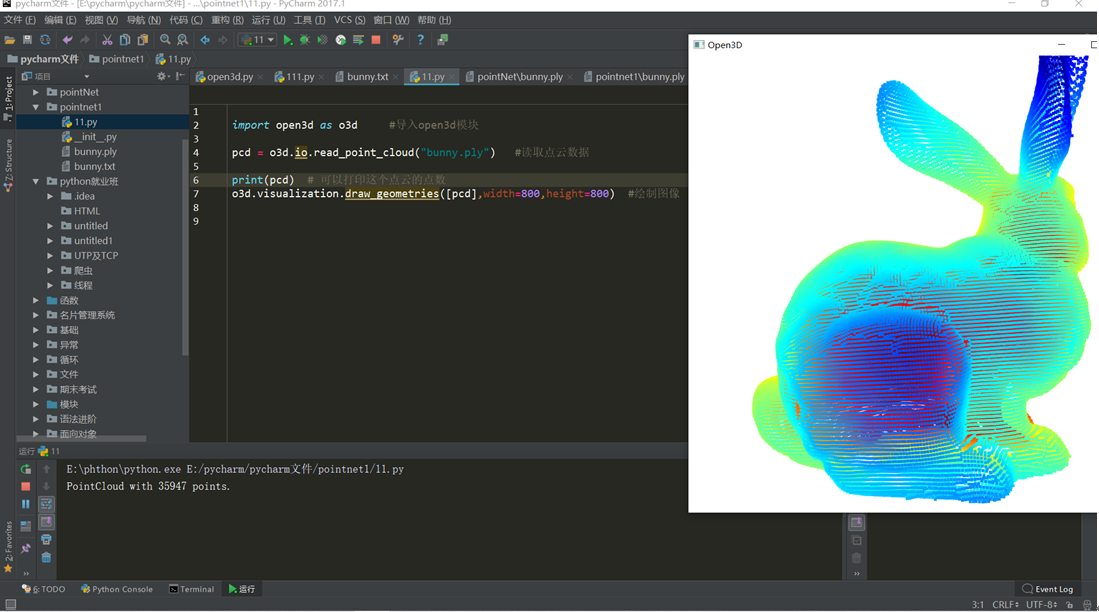
Task: Collapse the pointnet1 folder
Action: point(36,107)
